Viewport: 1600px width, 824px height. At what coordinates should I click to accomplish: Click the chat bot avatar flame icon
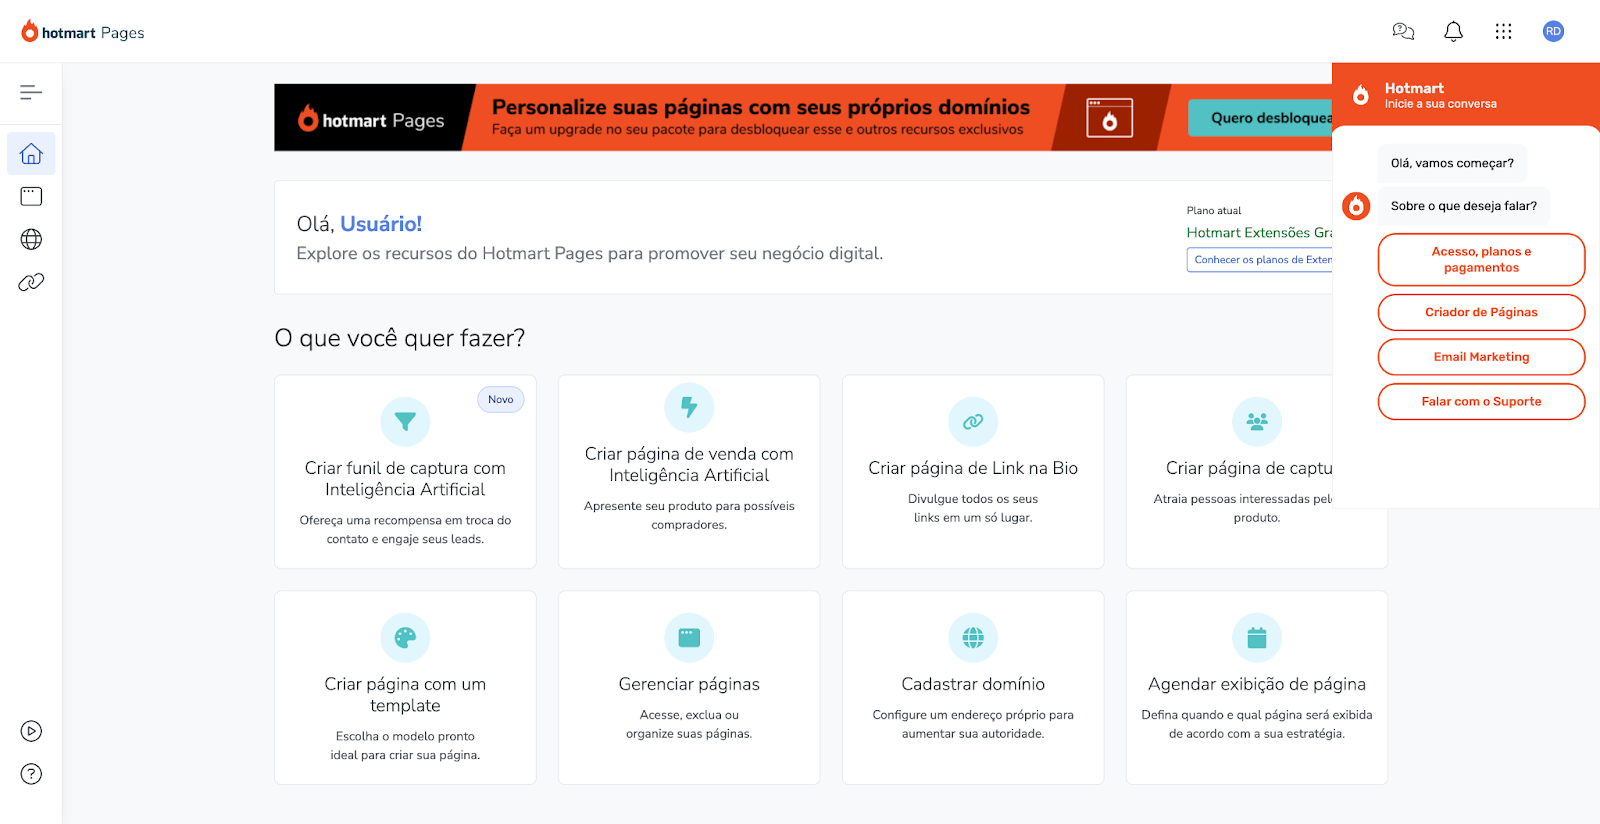pos(1356,206)
